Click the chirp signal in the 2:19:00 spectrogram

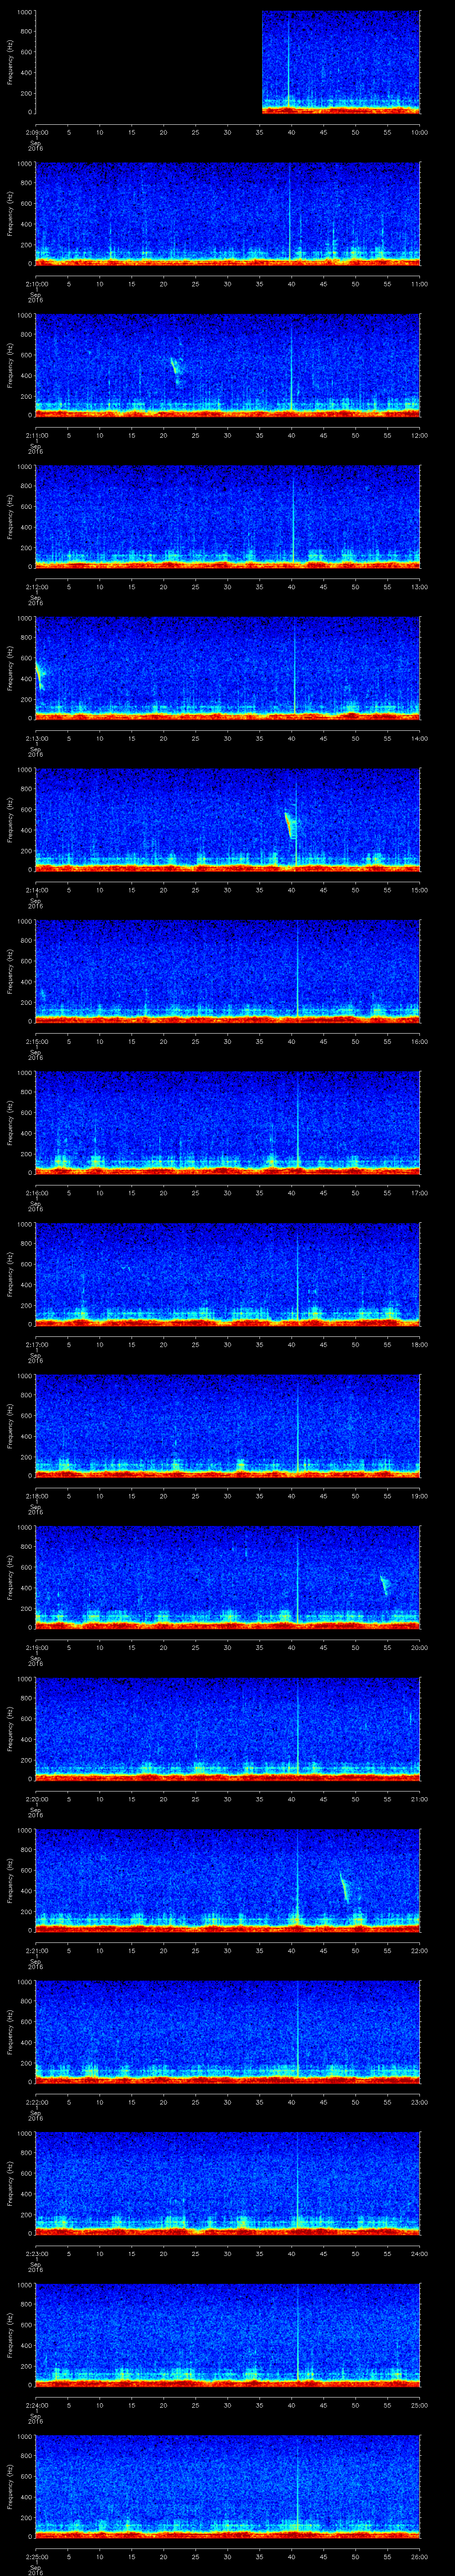[384, 1584]
